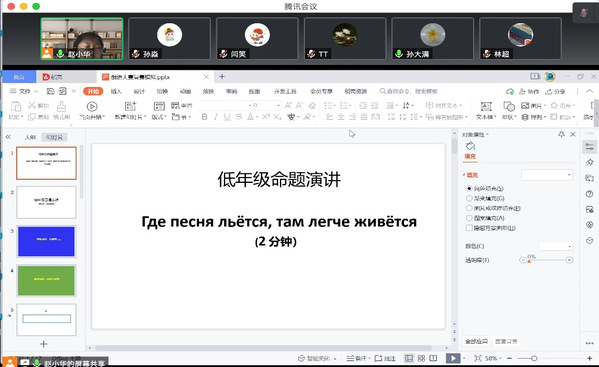Click the Apply to All button
The image size is (599, 367).
coord(476,341)
